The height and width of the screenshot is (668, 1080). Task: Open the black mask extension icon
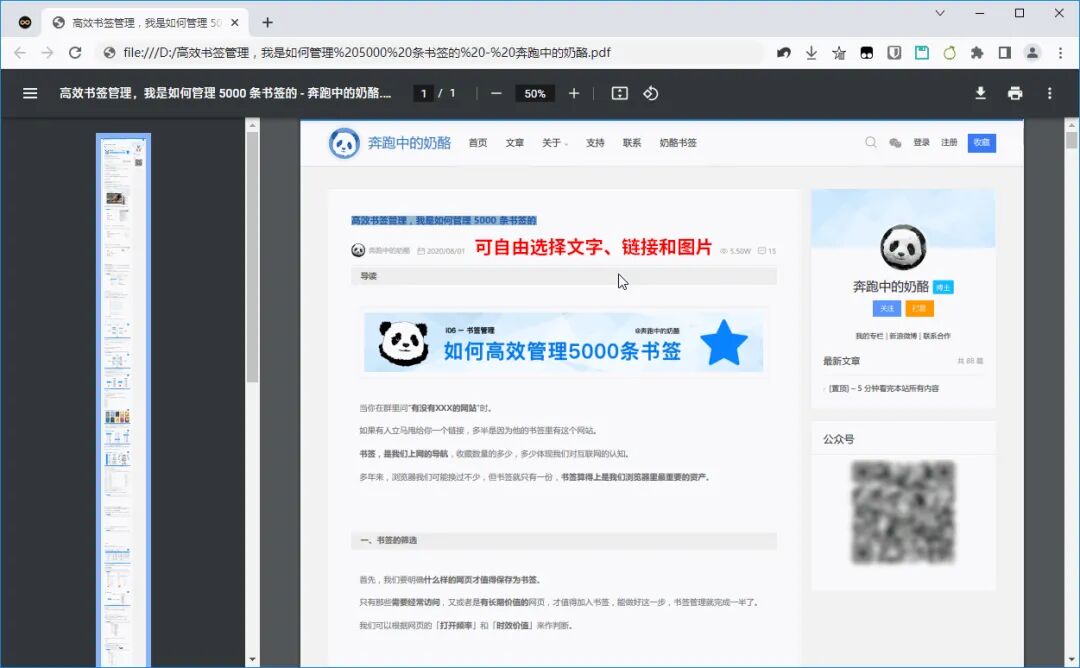click(866, 53)
